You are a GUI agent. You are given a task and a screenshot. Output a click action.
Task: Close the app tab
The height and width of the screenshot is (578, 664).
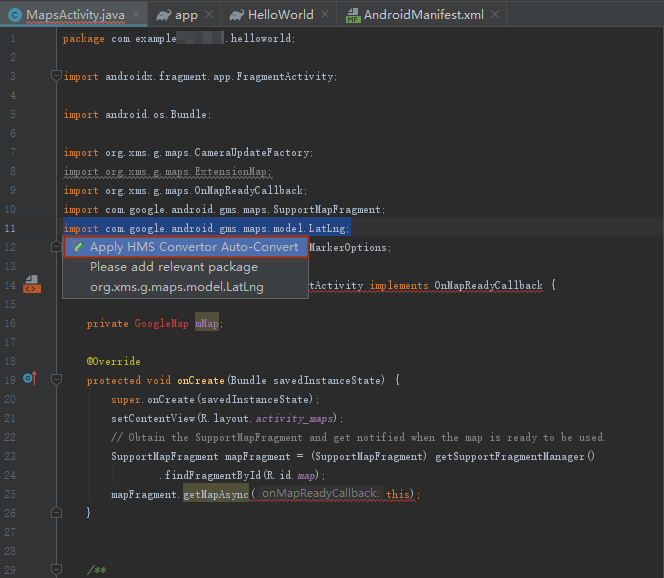click(x=209, y=14)
